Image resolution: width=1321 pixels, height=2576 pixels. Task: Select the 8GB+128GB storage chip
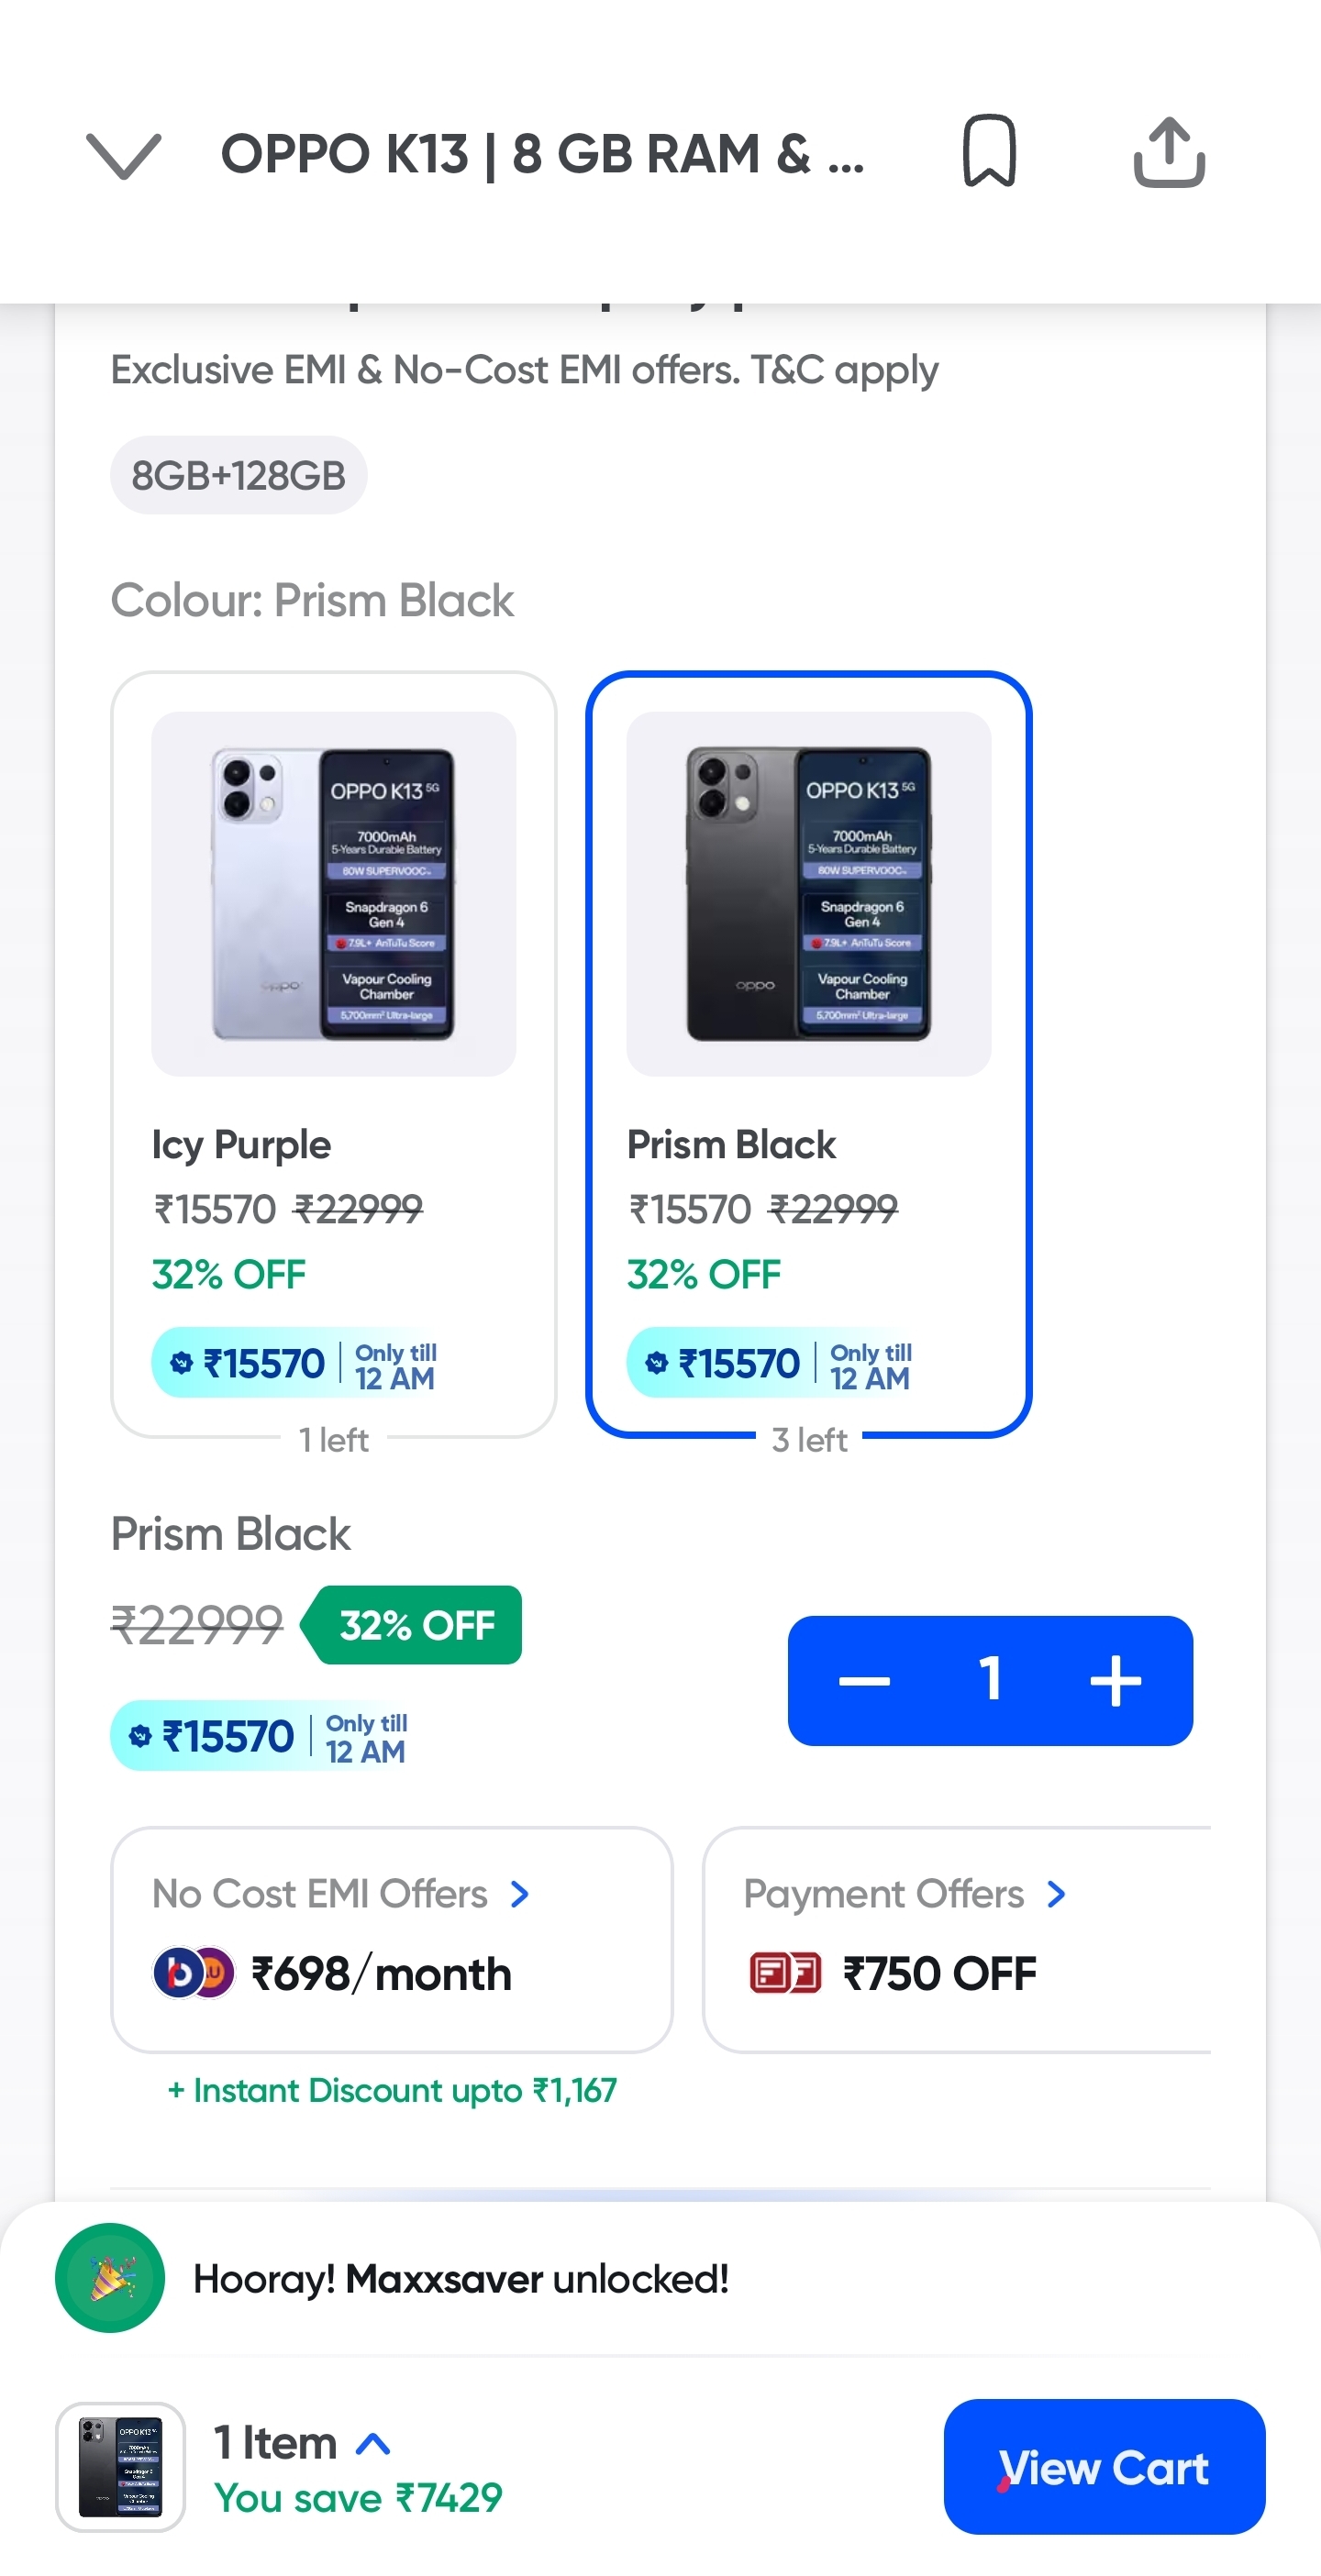point(238,475)
